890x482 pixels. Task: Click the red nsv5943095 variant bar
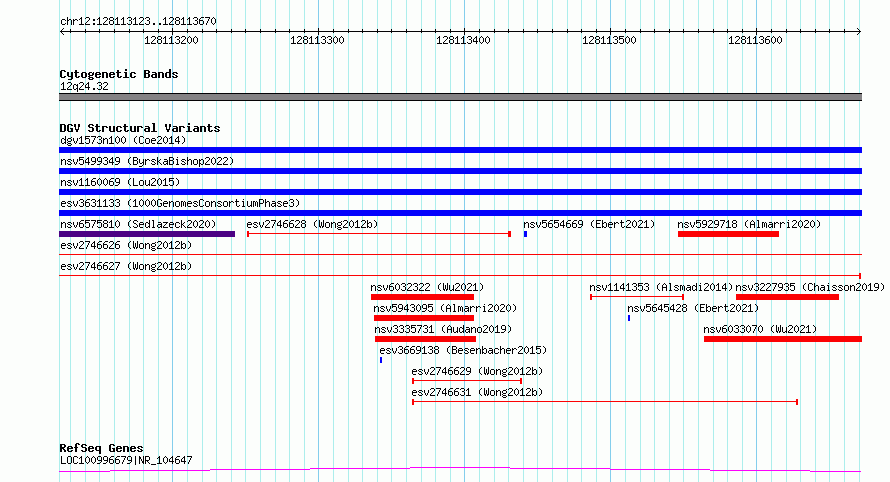pyautogui.click(x=423, y=318)
